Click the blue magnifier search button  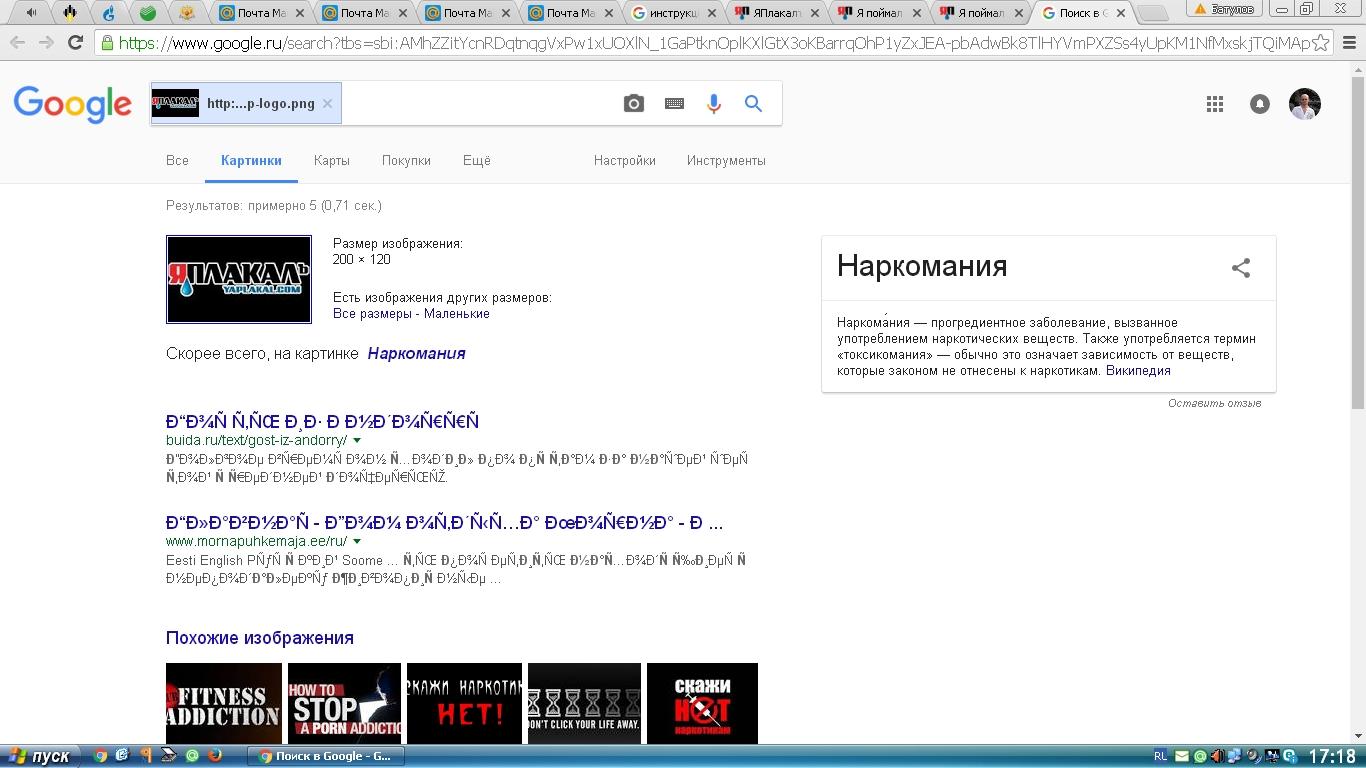pyautogui.click(x=753, y=104)
